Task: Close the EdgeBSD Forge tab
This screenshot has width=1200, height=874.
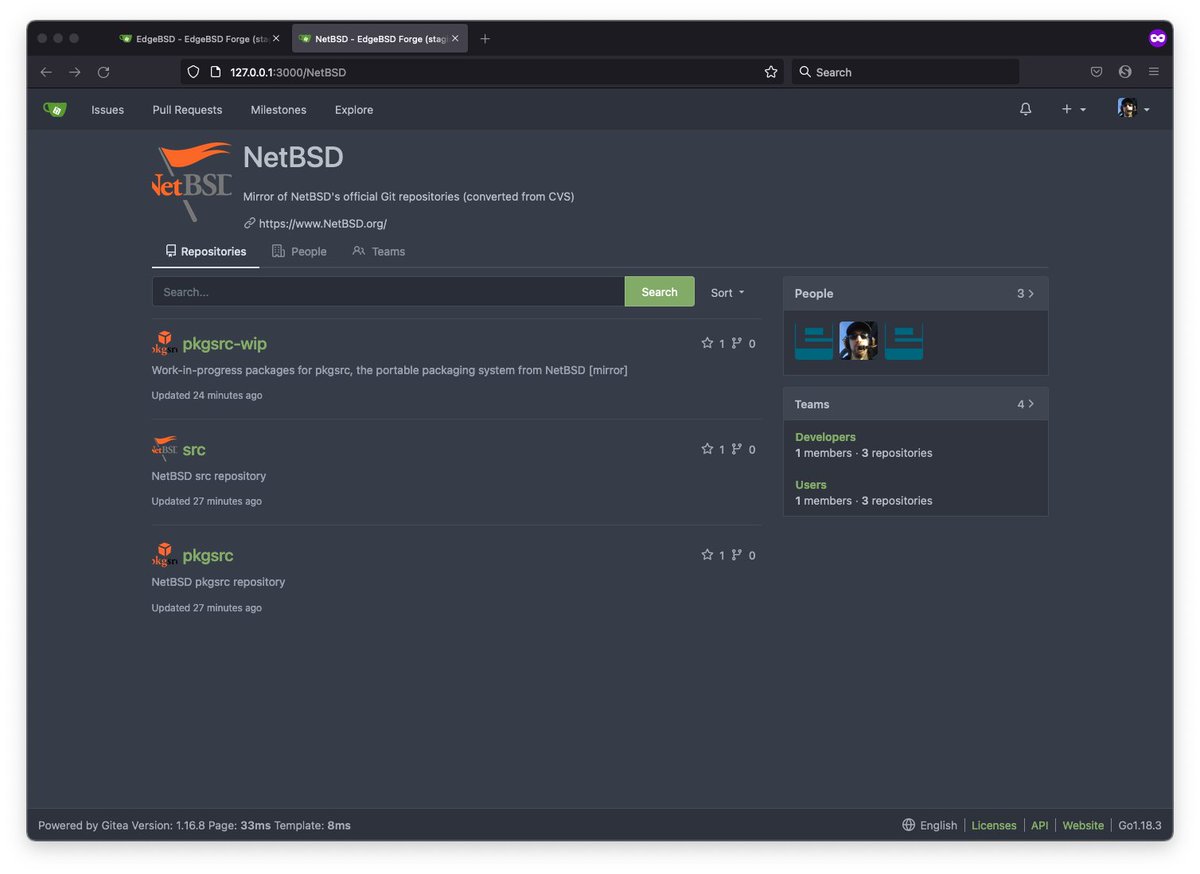Action: [277, 39]
